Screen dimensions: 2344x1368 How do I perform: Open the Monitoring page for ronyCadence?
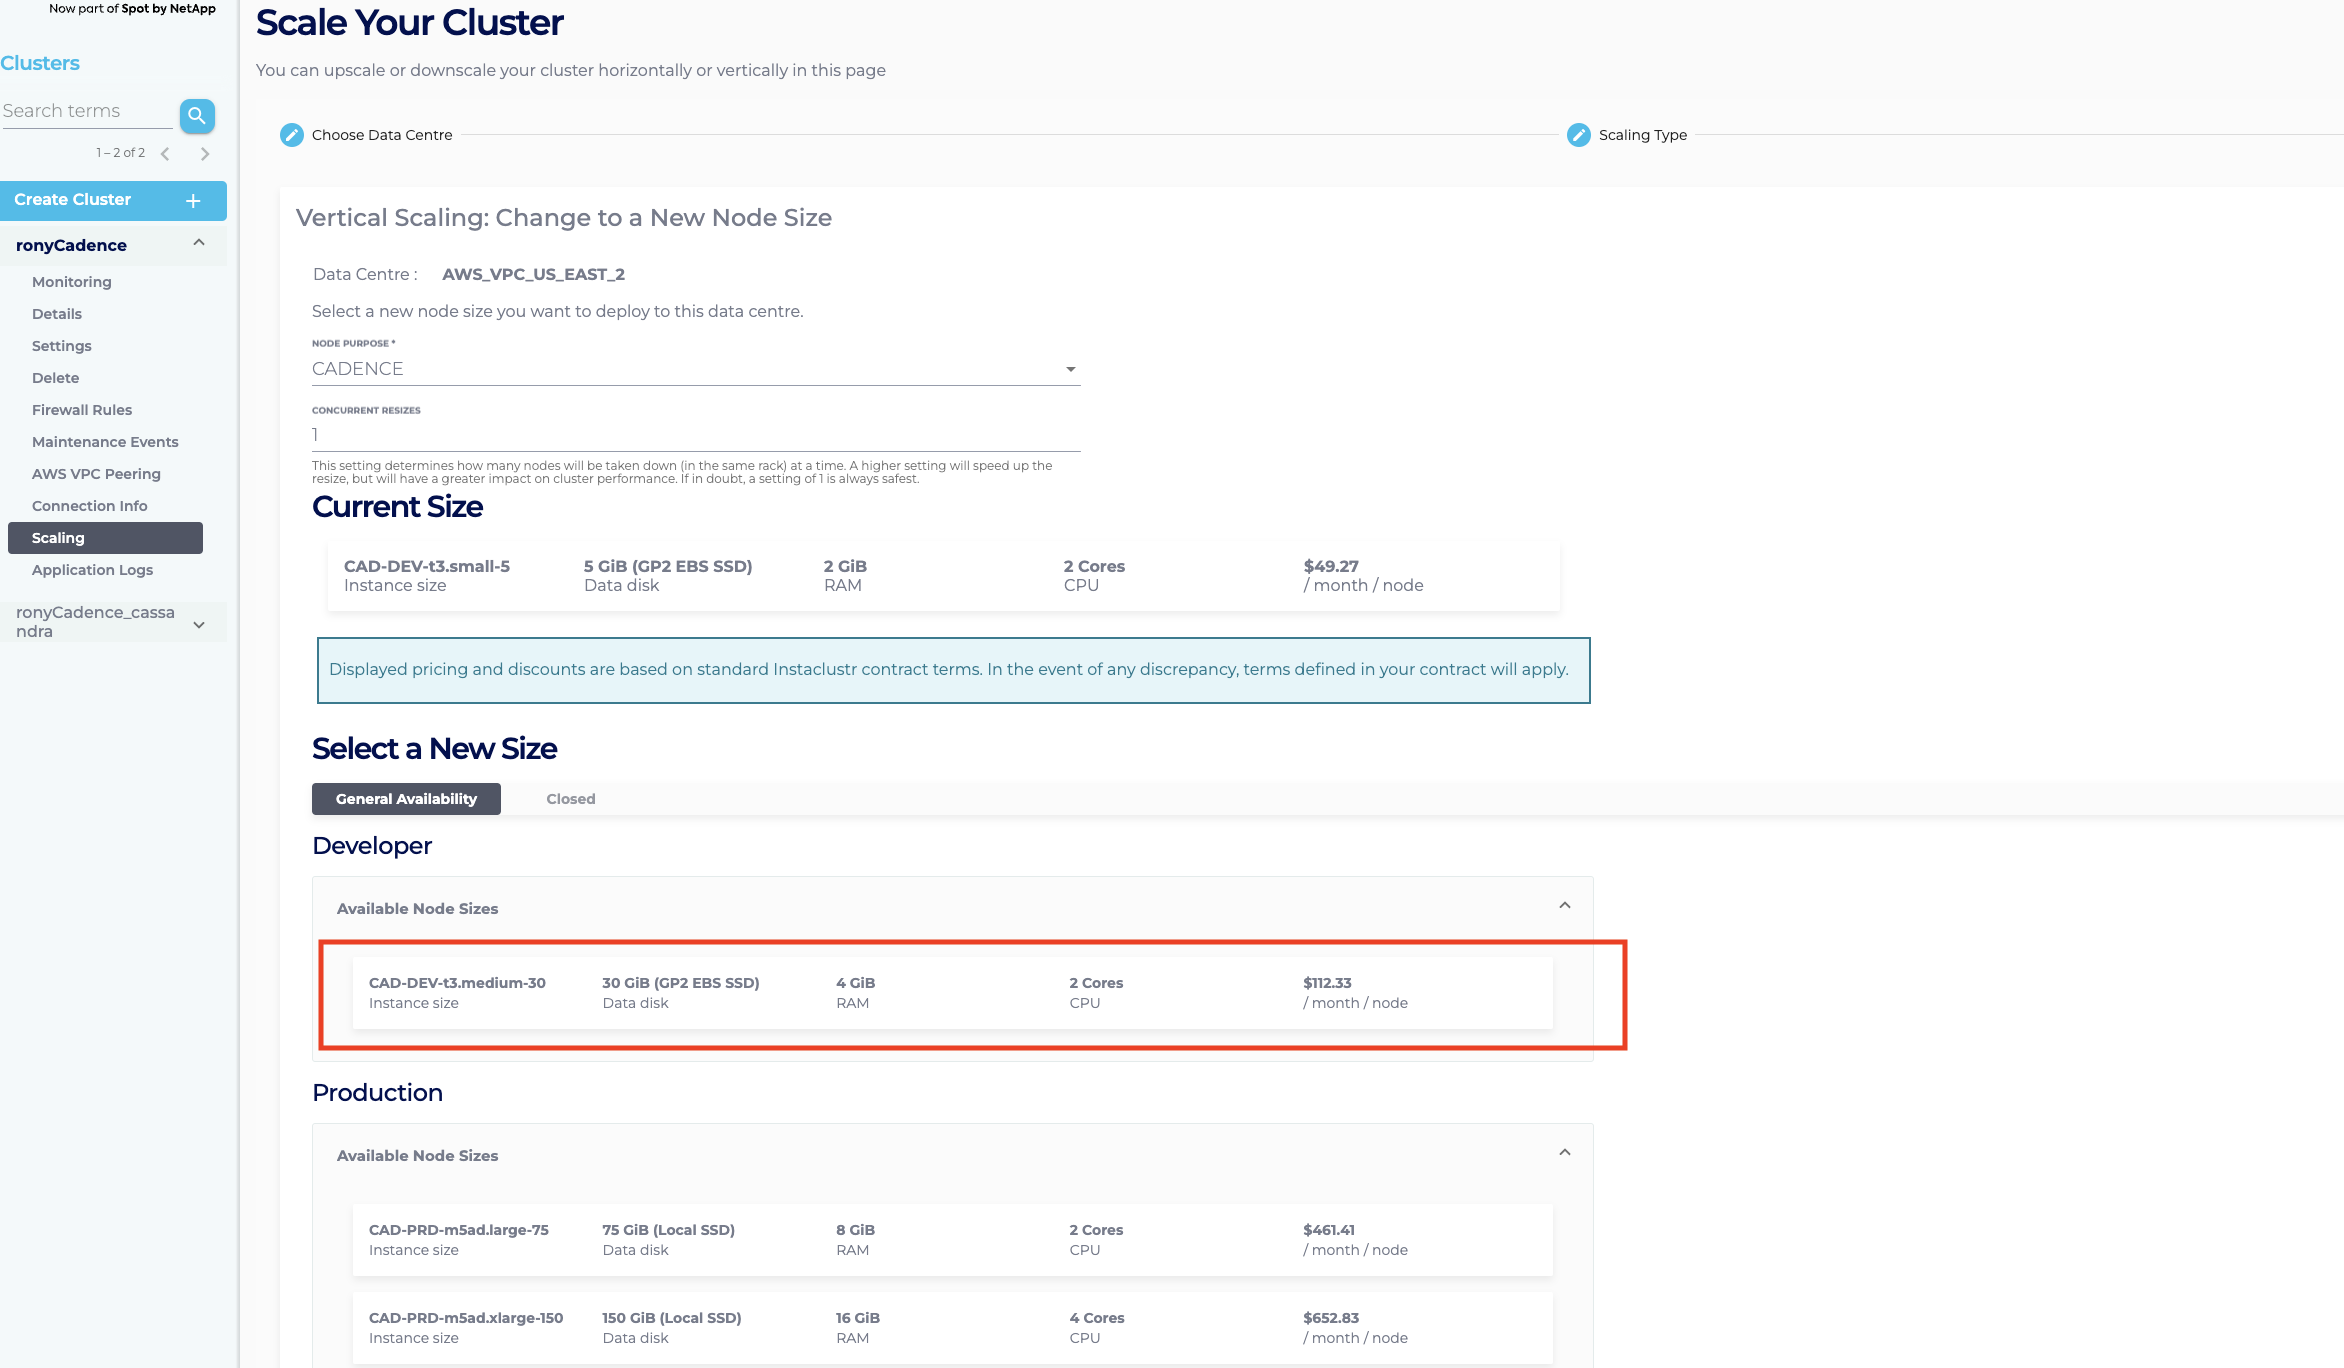[x=72, y=282]
